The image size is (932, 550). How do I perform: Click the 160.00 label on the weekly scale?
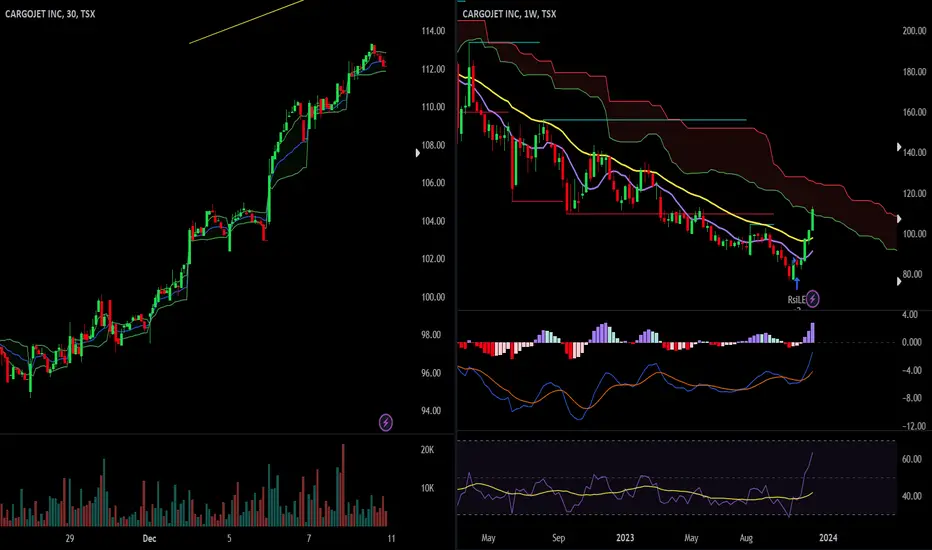(x=914, y=112)
